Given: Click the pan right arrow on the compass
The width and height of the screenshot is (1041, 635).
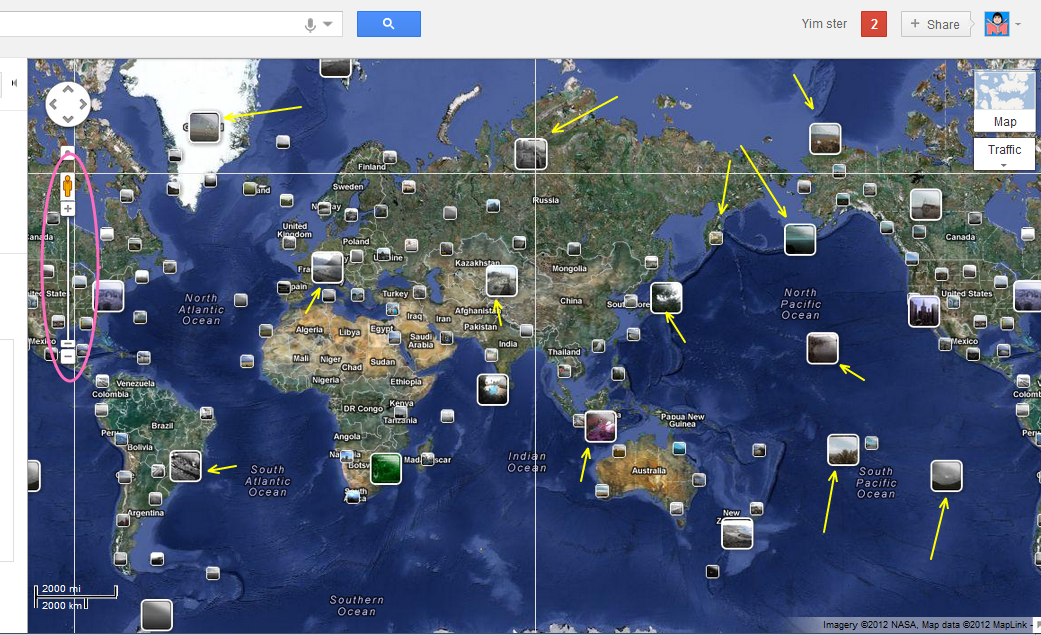Looking at the screenshot, I should coord(84,104).
